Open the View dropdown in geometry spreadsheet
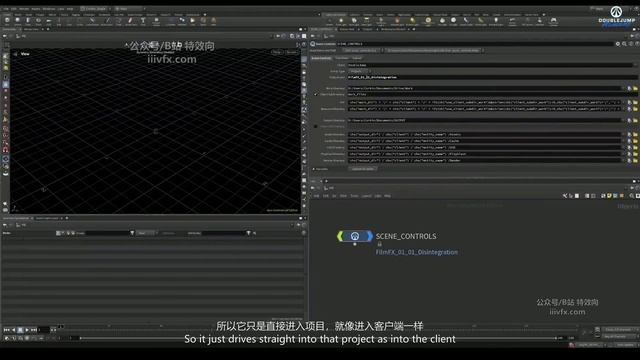 tap(146, 233)
